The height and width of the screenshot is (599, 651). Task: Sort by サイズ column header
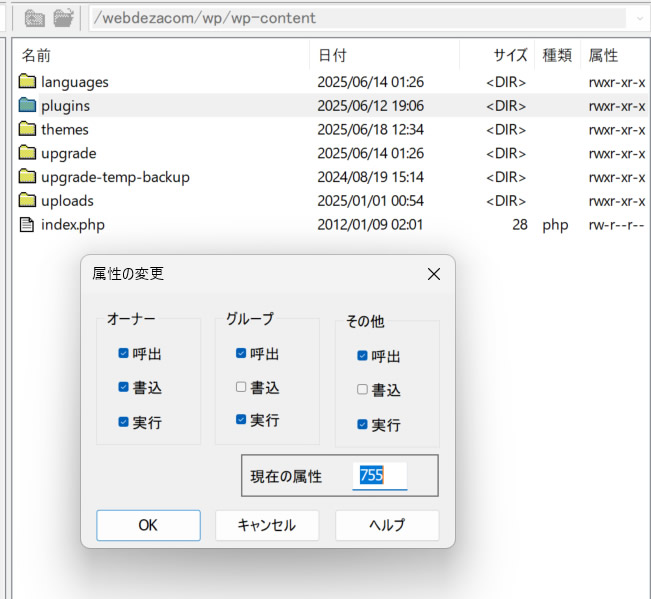[510, 55]
